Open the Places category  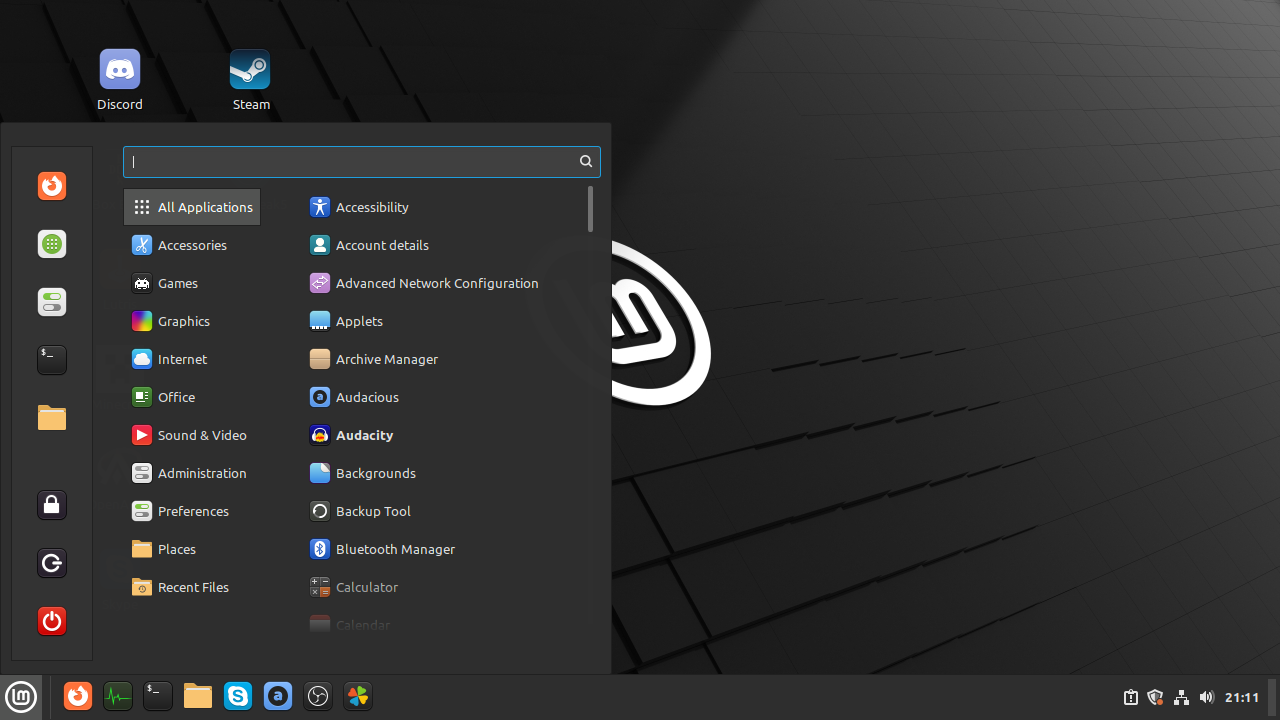[x=192, y=549]
